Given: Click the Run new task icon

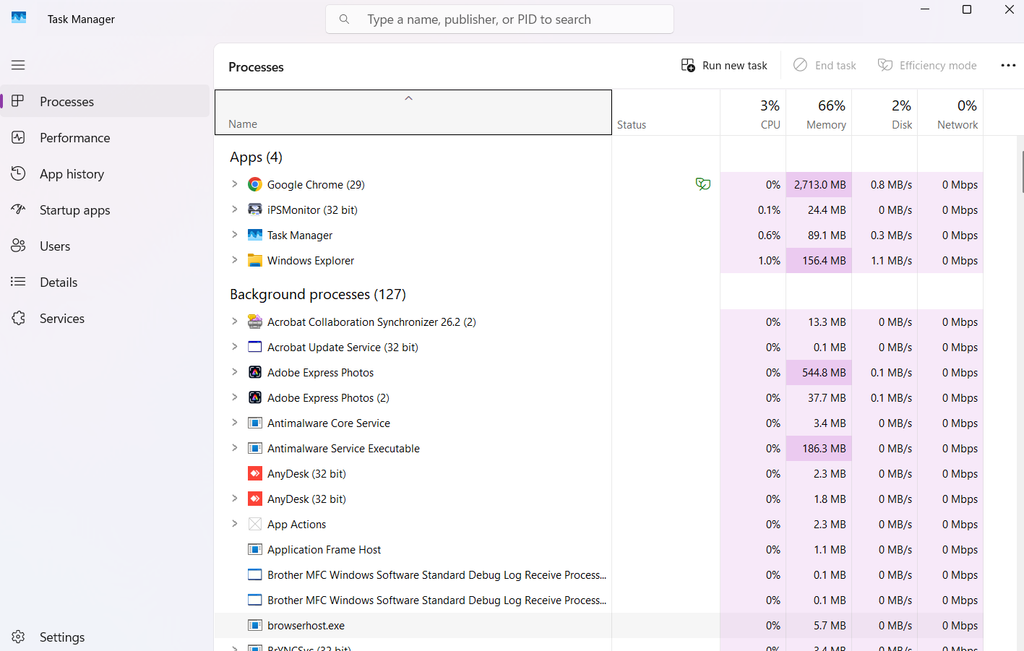Looking at the screenshot, I should [x=688, y=65].
